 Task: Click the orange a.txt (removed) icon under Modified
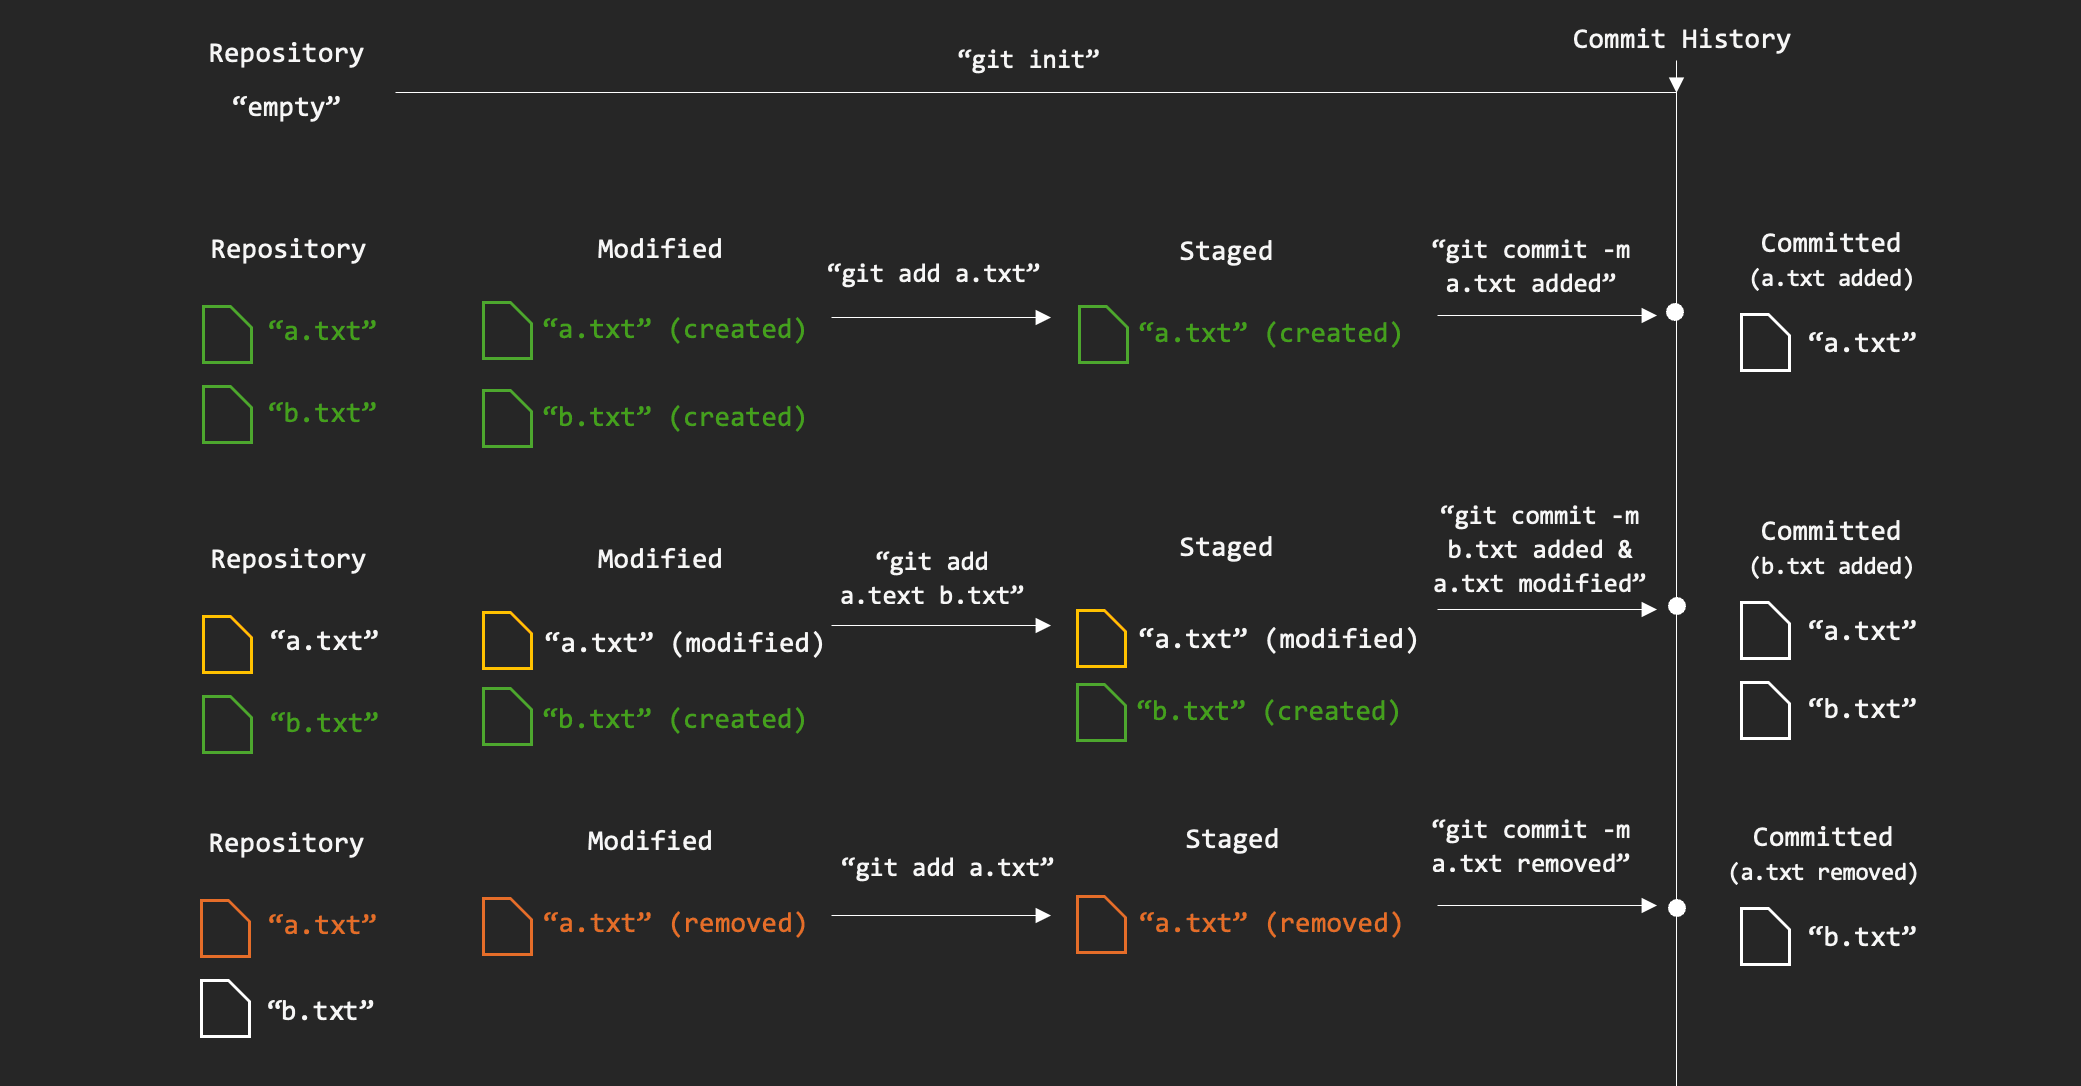[507, 926]
